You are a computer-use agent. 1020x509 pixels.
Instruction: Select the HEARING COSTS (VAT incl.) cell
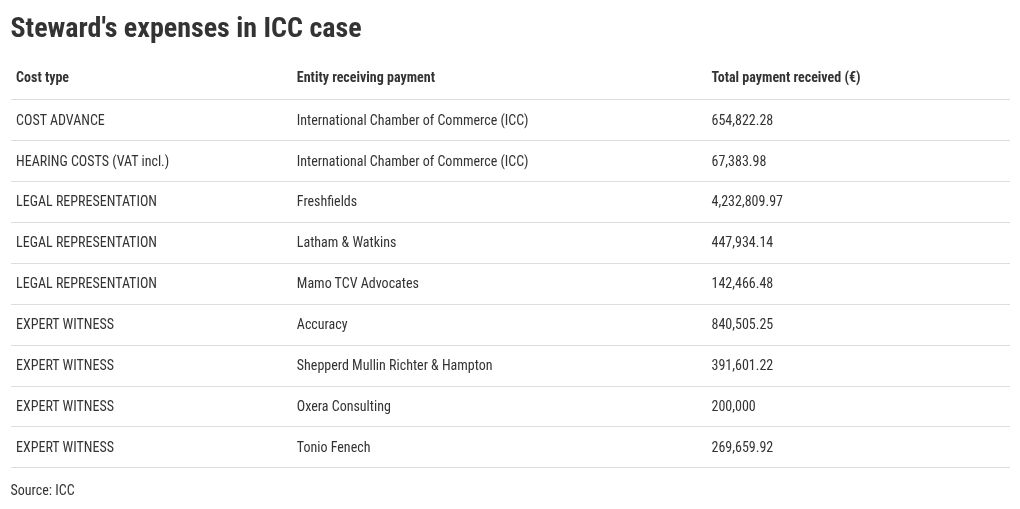pos(92,161)
